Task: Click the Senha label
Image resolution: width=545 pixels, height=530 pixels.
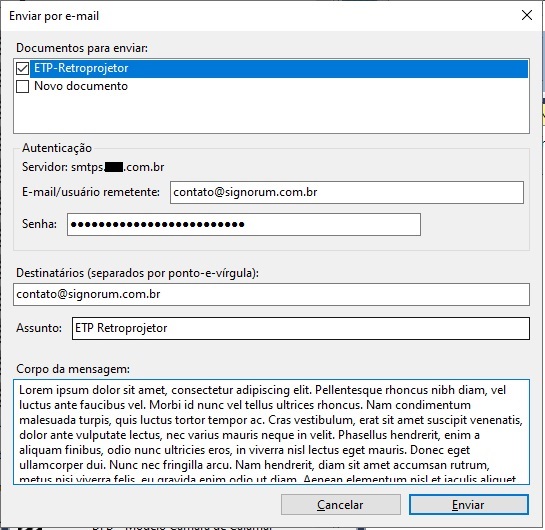Action: tap(39, 224)
